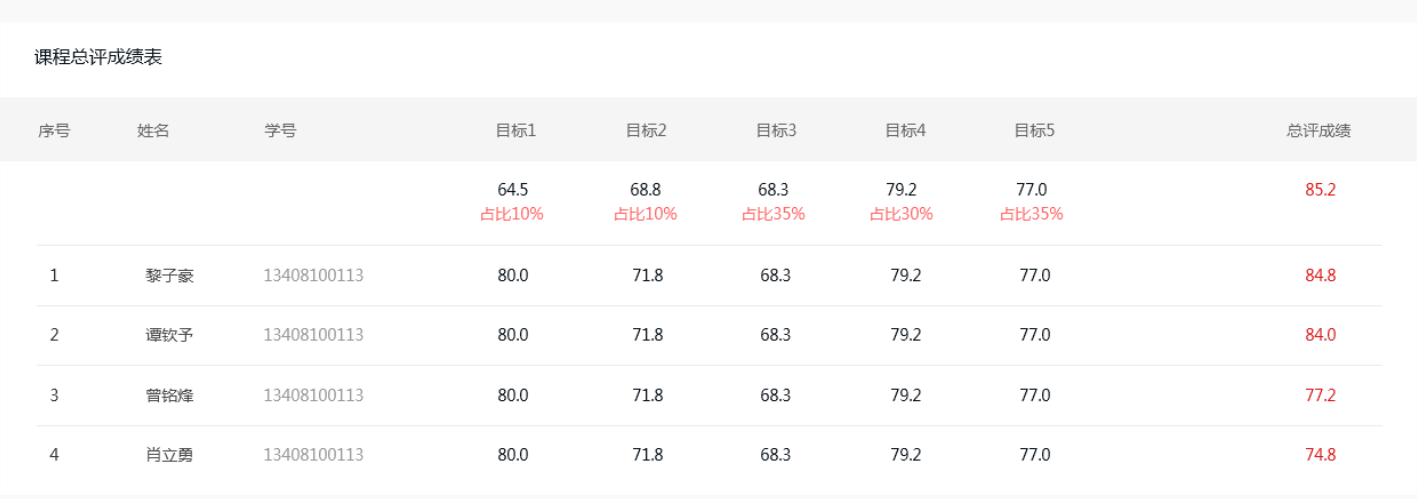
Task: Click the row number 3 cell
Action: click(x=54, y=395)
